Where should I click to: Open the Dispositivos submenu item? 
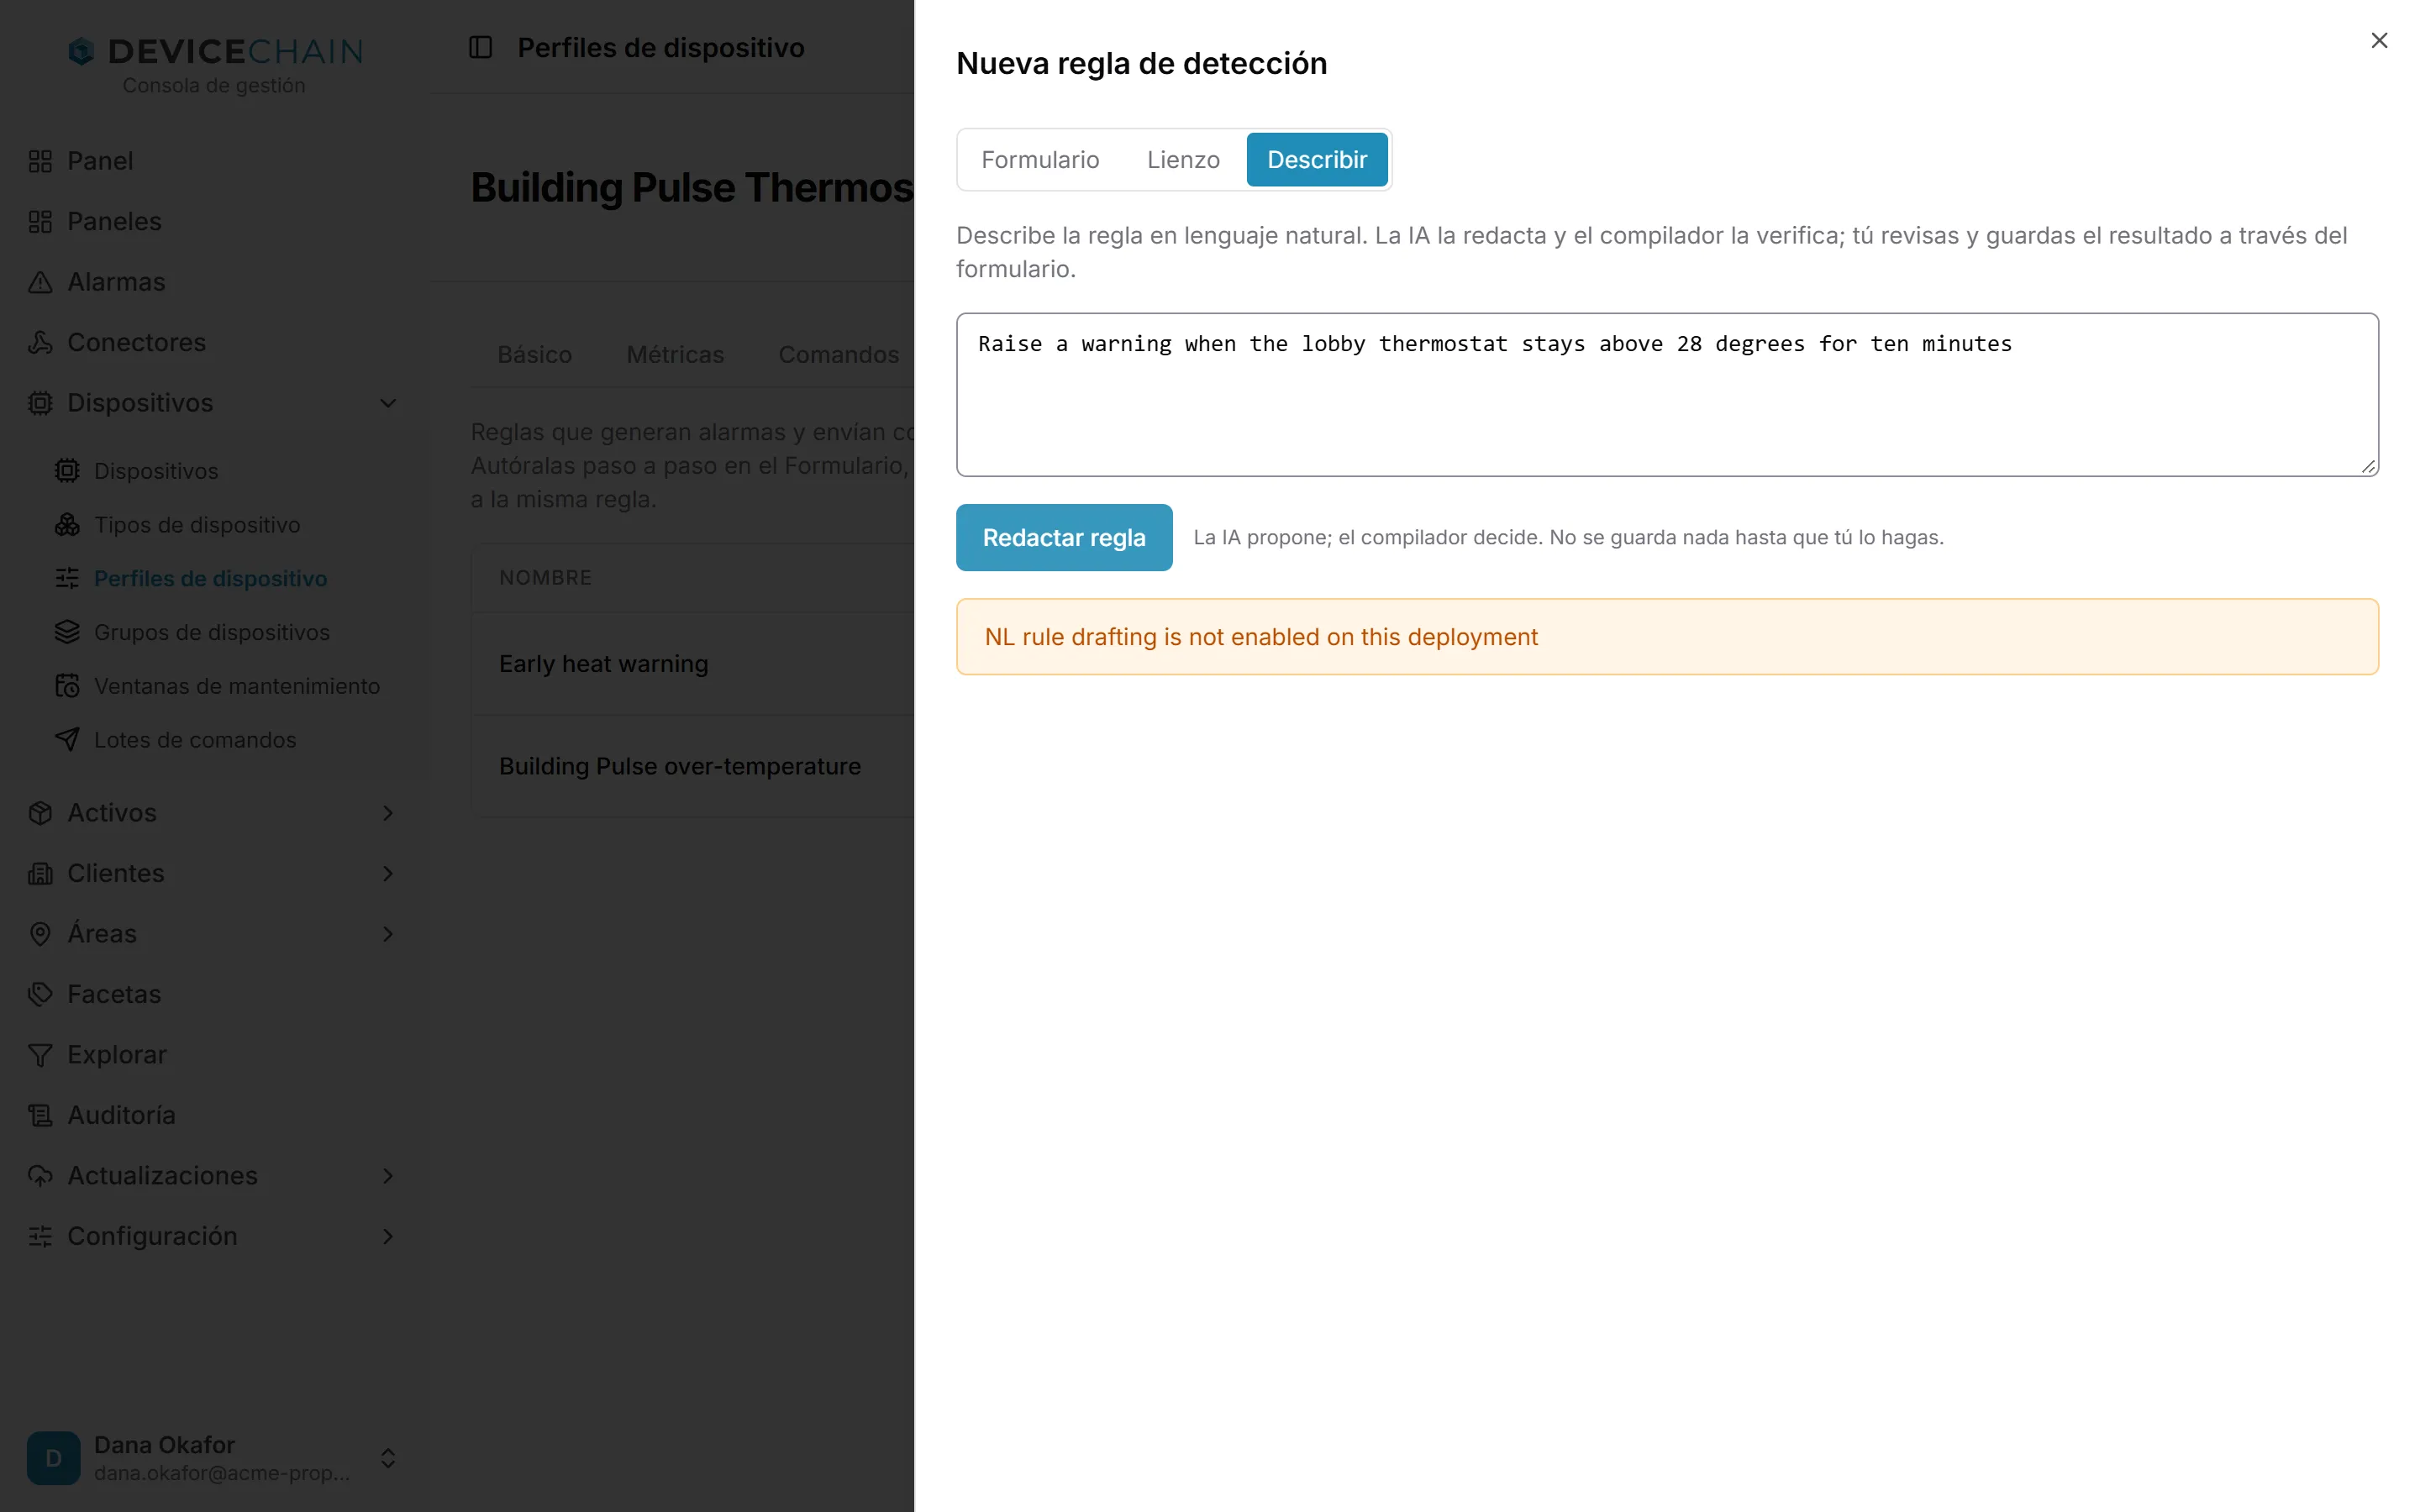[x=156, y=471]
